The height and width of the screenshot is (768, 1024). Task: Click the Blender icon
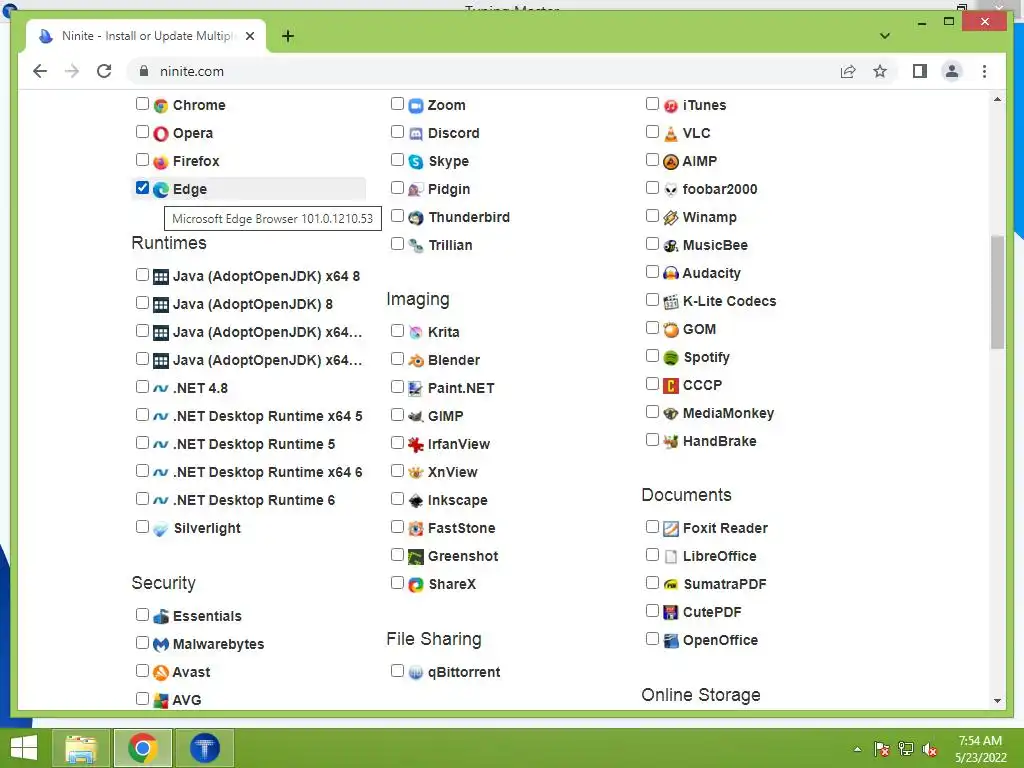(416, 360)
